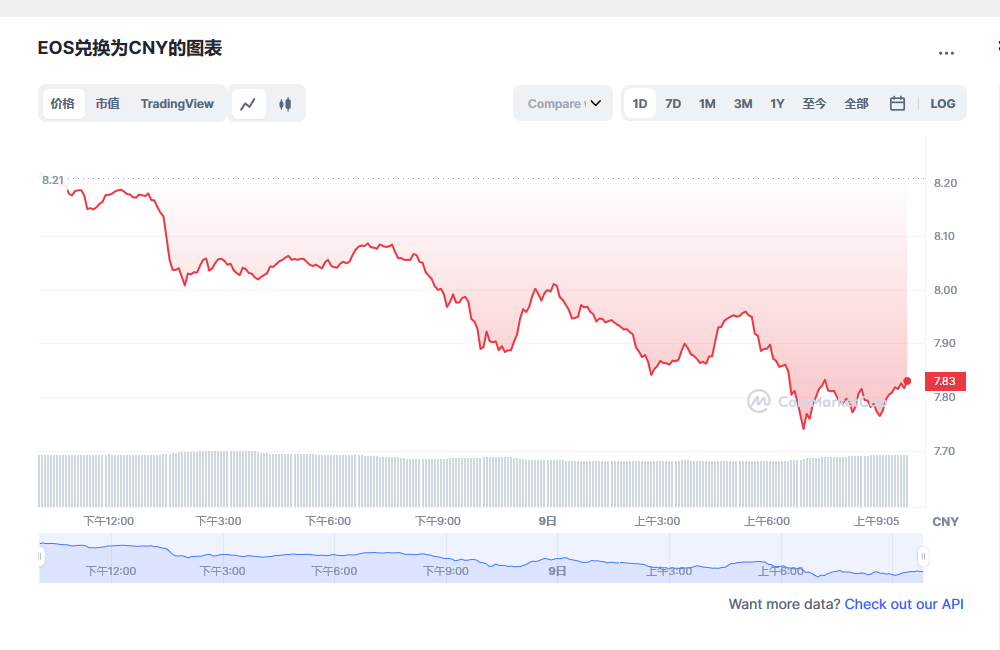Select the 1D time range button
Viewport: 1000px width, 650px height.
(639, 103)
